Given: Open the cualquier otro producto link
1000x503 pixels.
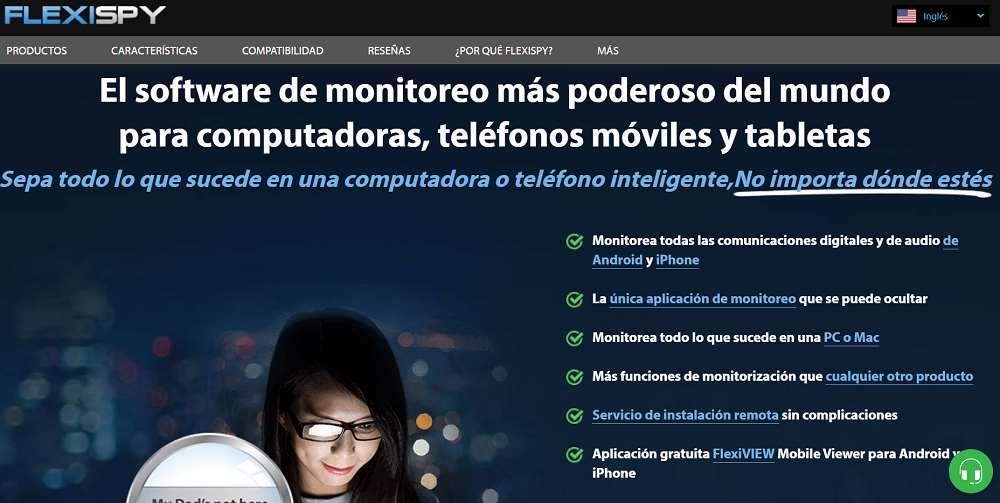Looking at the screenshot, I should click(899, 376).
